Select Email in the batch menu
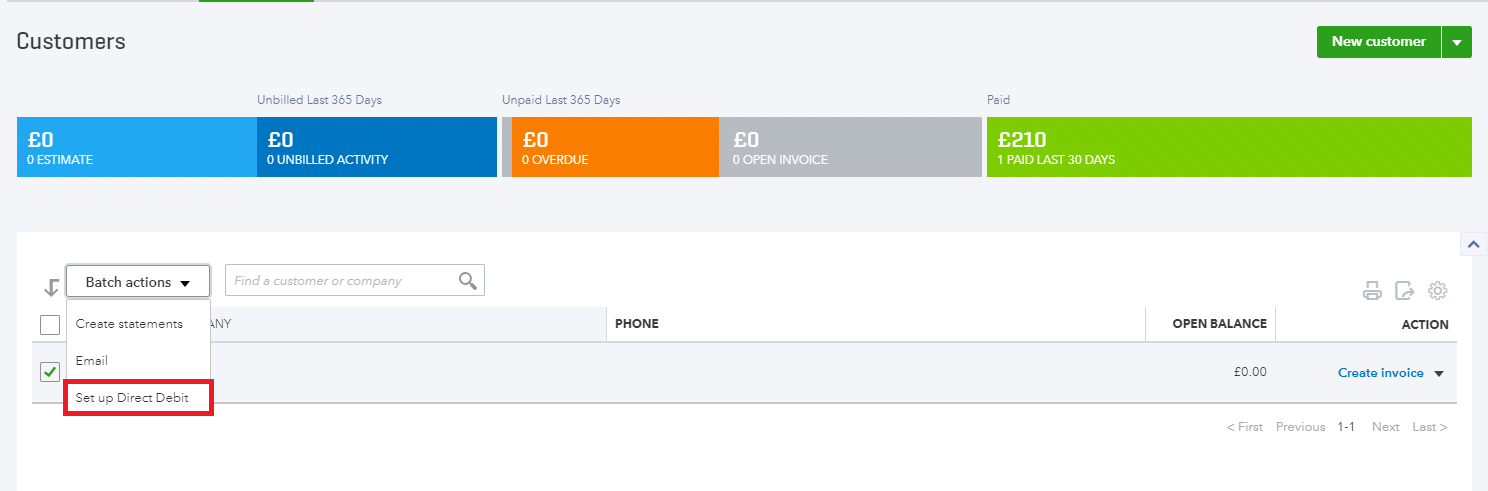The image size is (1488, 491). 92,360
